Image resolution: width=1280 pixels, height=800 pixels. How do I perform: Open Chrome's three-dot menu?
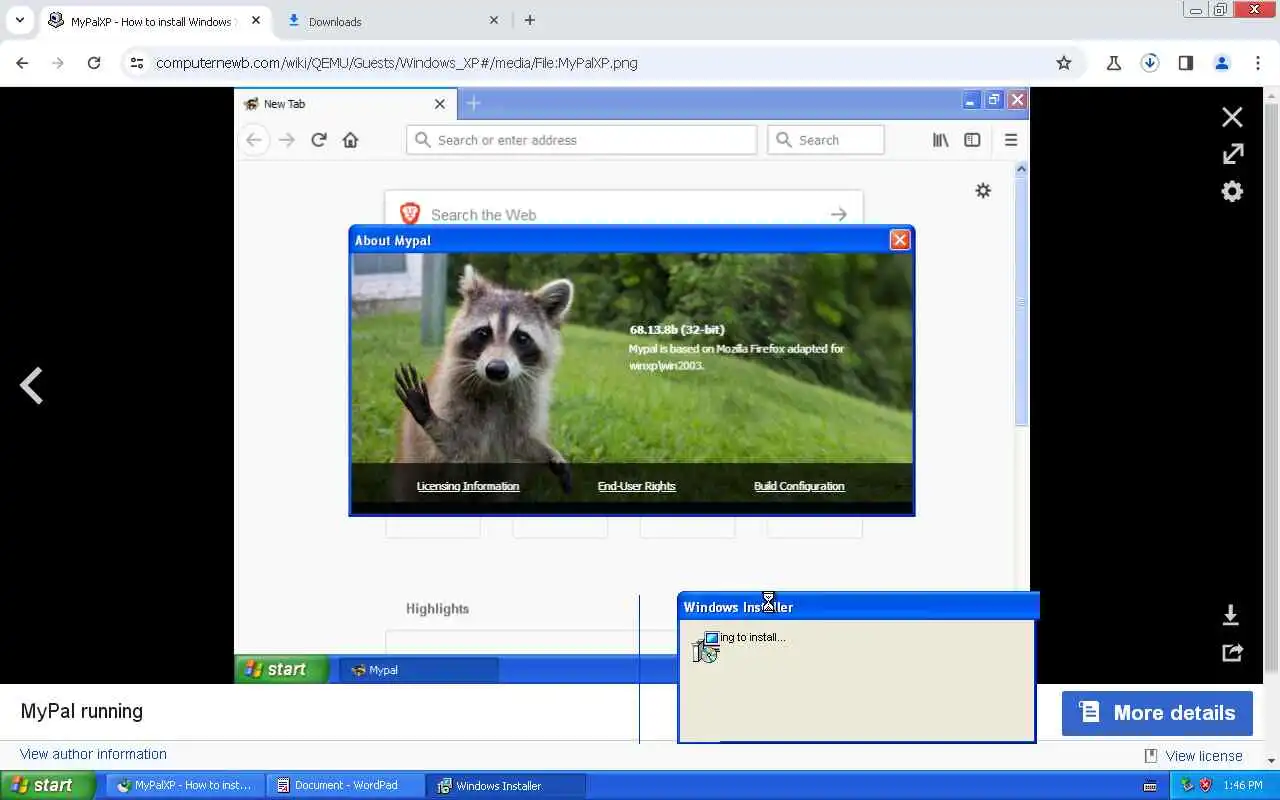(x=1258, y=63)
